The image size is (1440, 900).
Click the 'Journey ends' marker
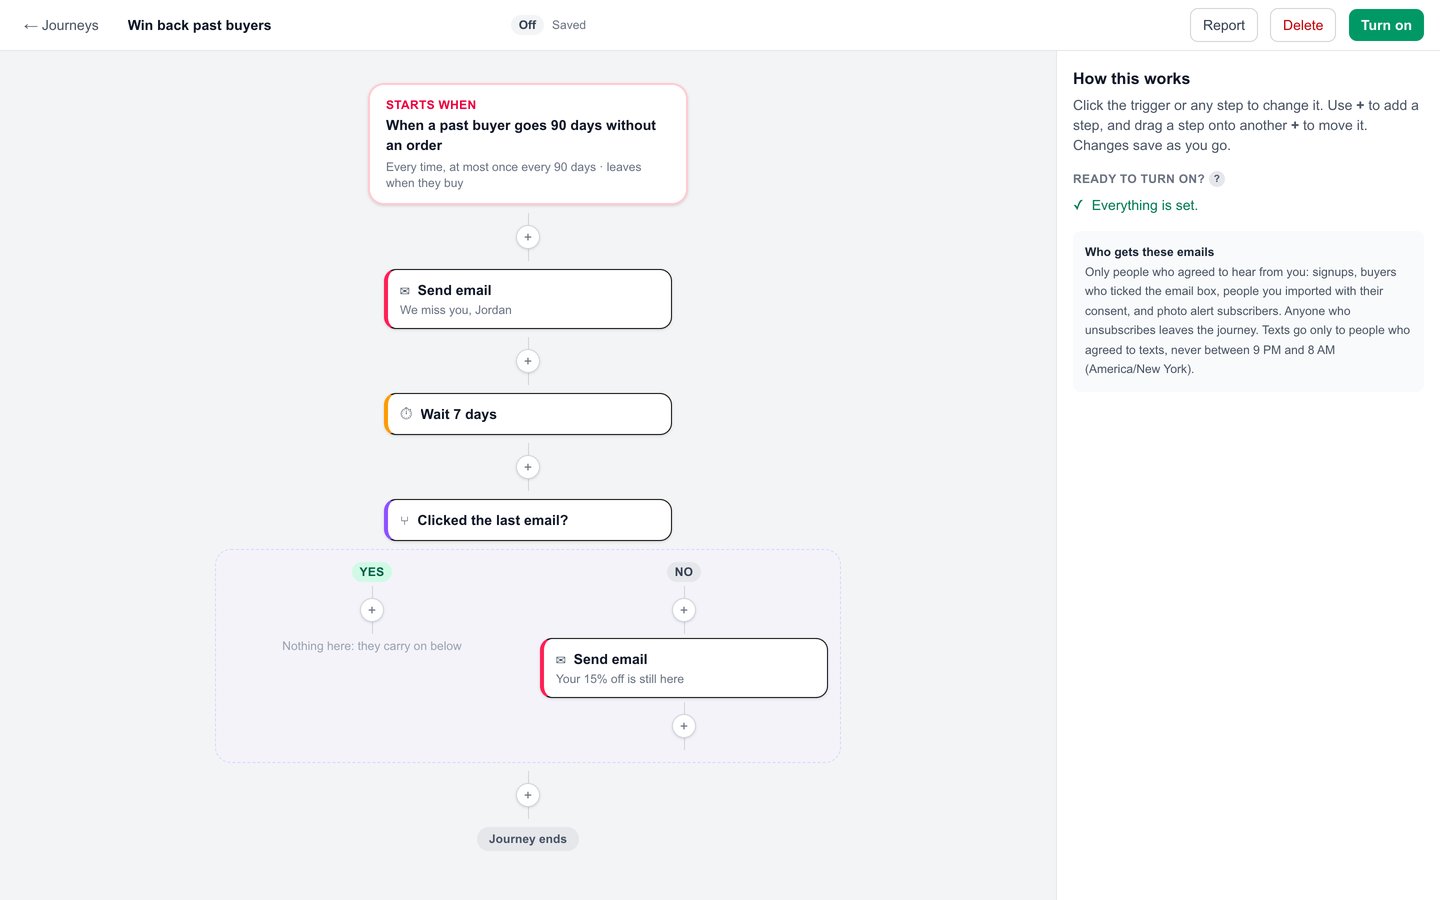[528, 839]
